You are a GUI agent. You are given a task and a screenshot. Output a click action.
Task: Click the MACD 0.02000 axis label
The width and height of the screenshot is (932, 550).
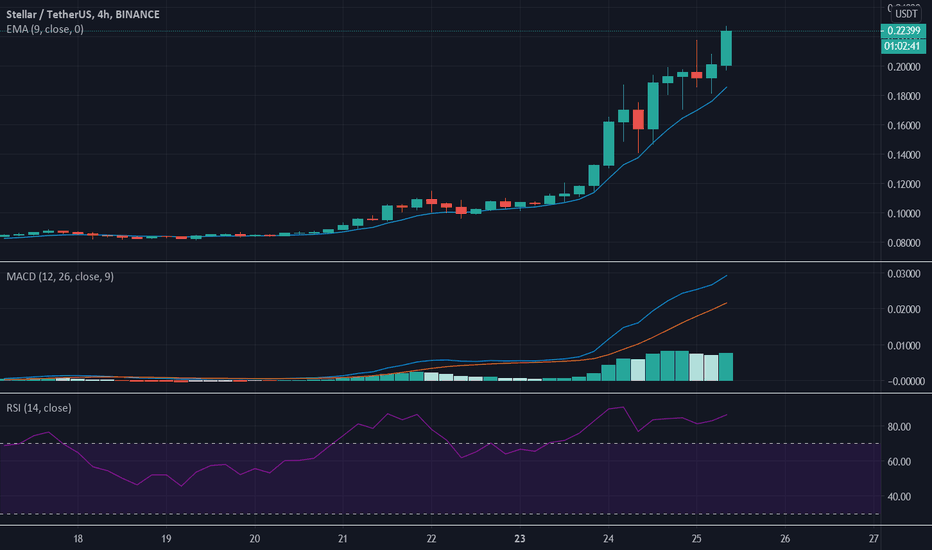[x=903, y=309]
